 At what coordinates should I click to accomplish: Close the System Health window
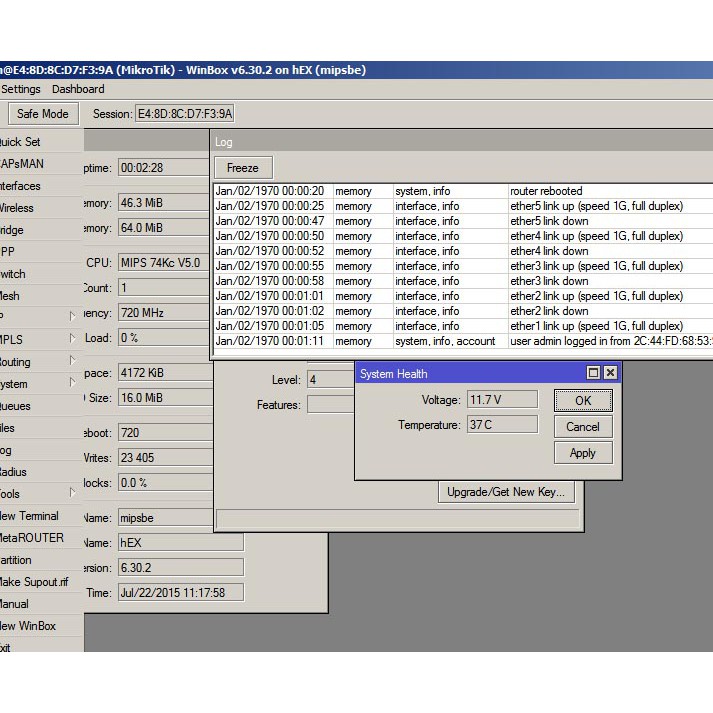610,373
